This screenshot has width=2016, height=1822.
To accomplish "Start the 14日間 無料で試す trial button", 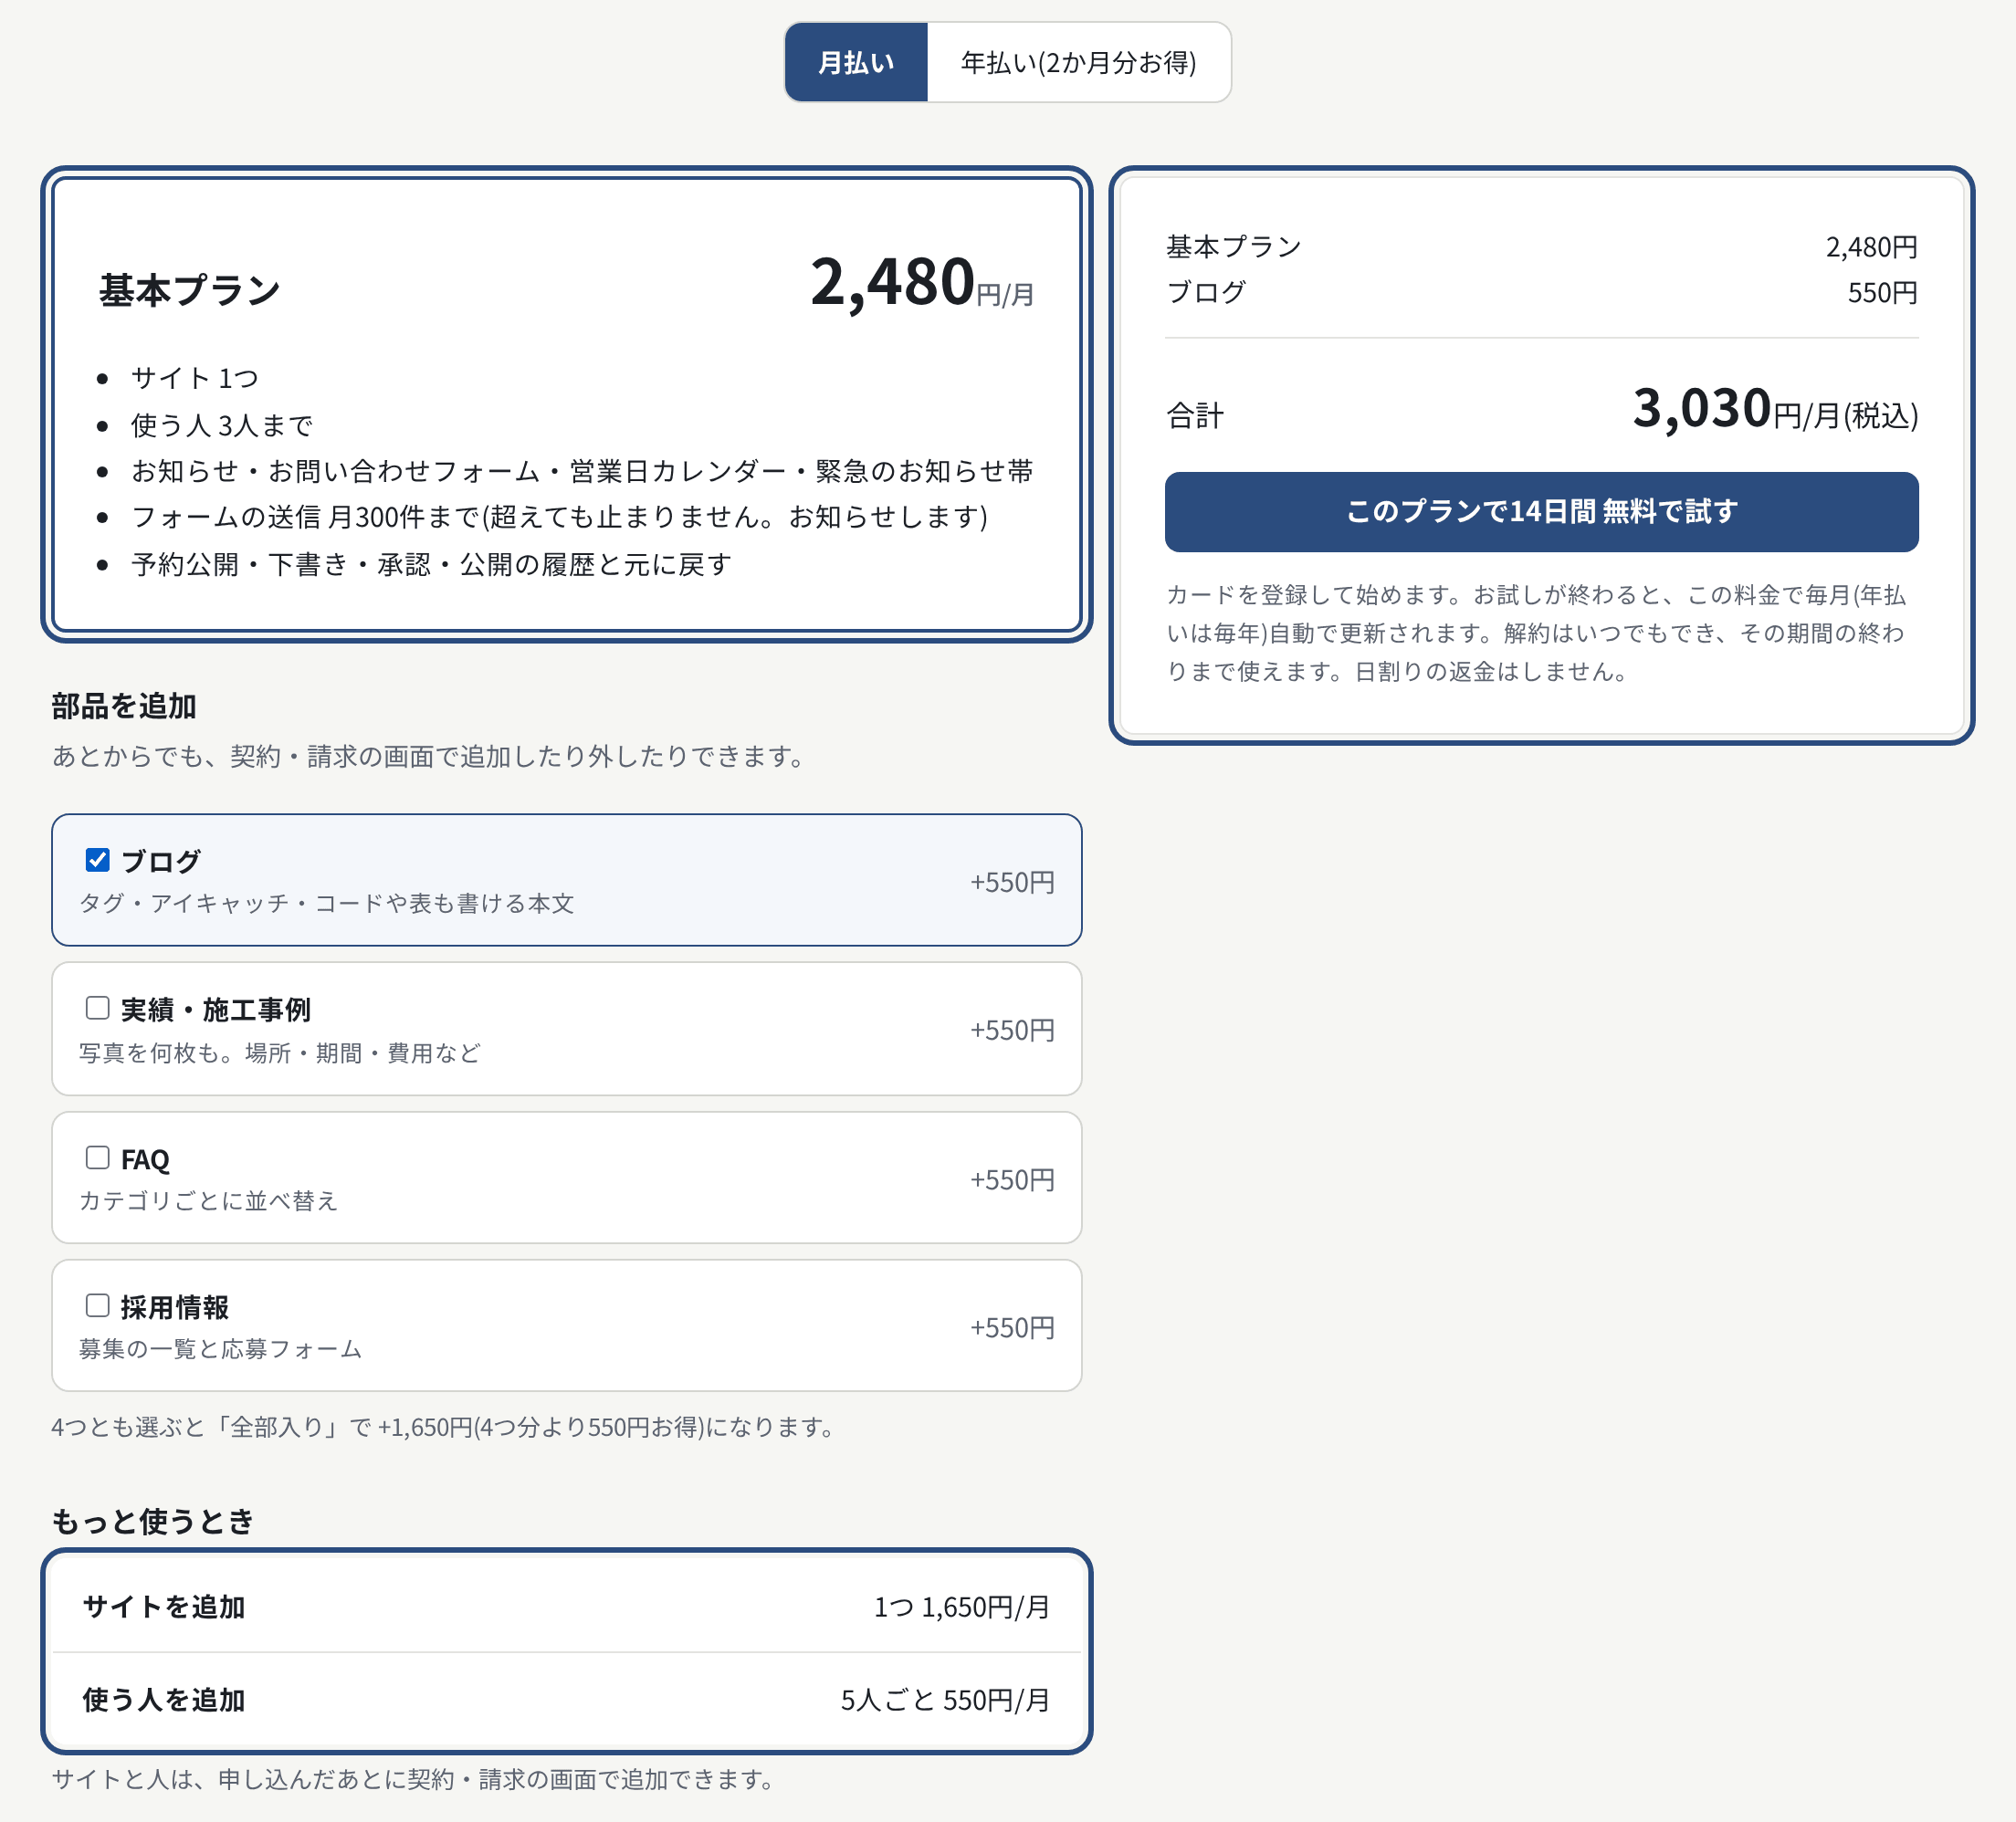I will pyautogui.click(x=1541, y=512).
